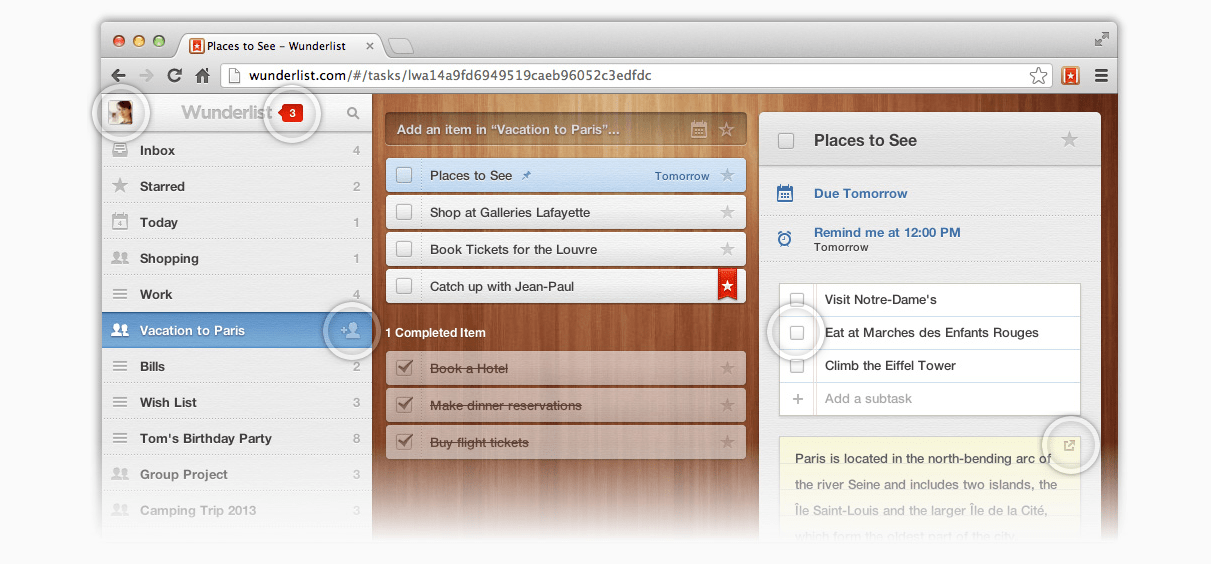The width and height of the screenshot is (1211, 564).
Task: Open the user profile avatar
Action: 121,113
